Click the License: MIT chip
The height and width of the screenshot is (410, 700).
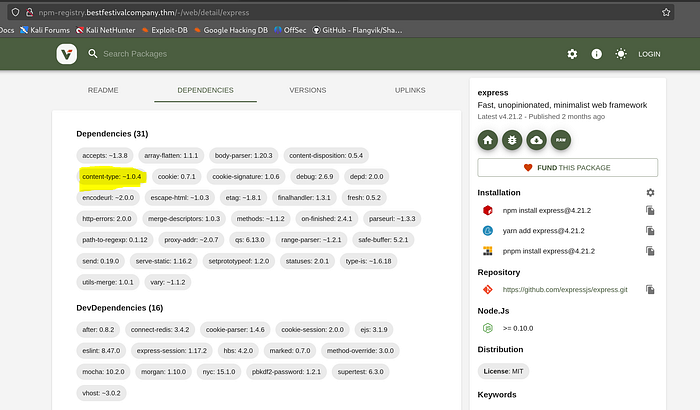tap(503, 371)
